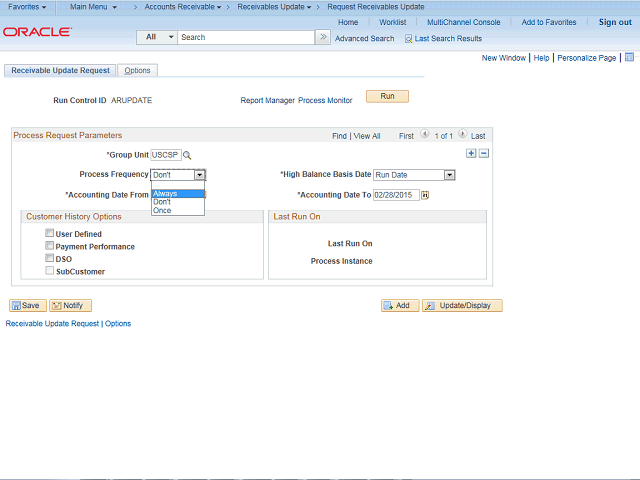Tick the SubCustomer checkbox

point(49,271)
